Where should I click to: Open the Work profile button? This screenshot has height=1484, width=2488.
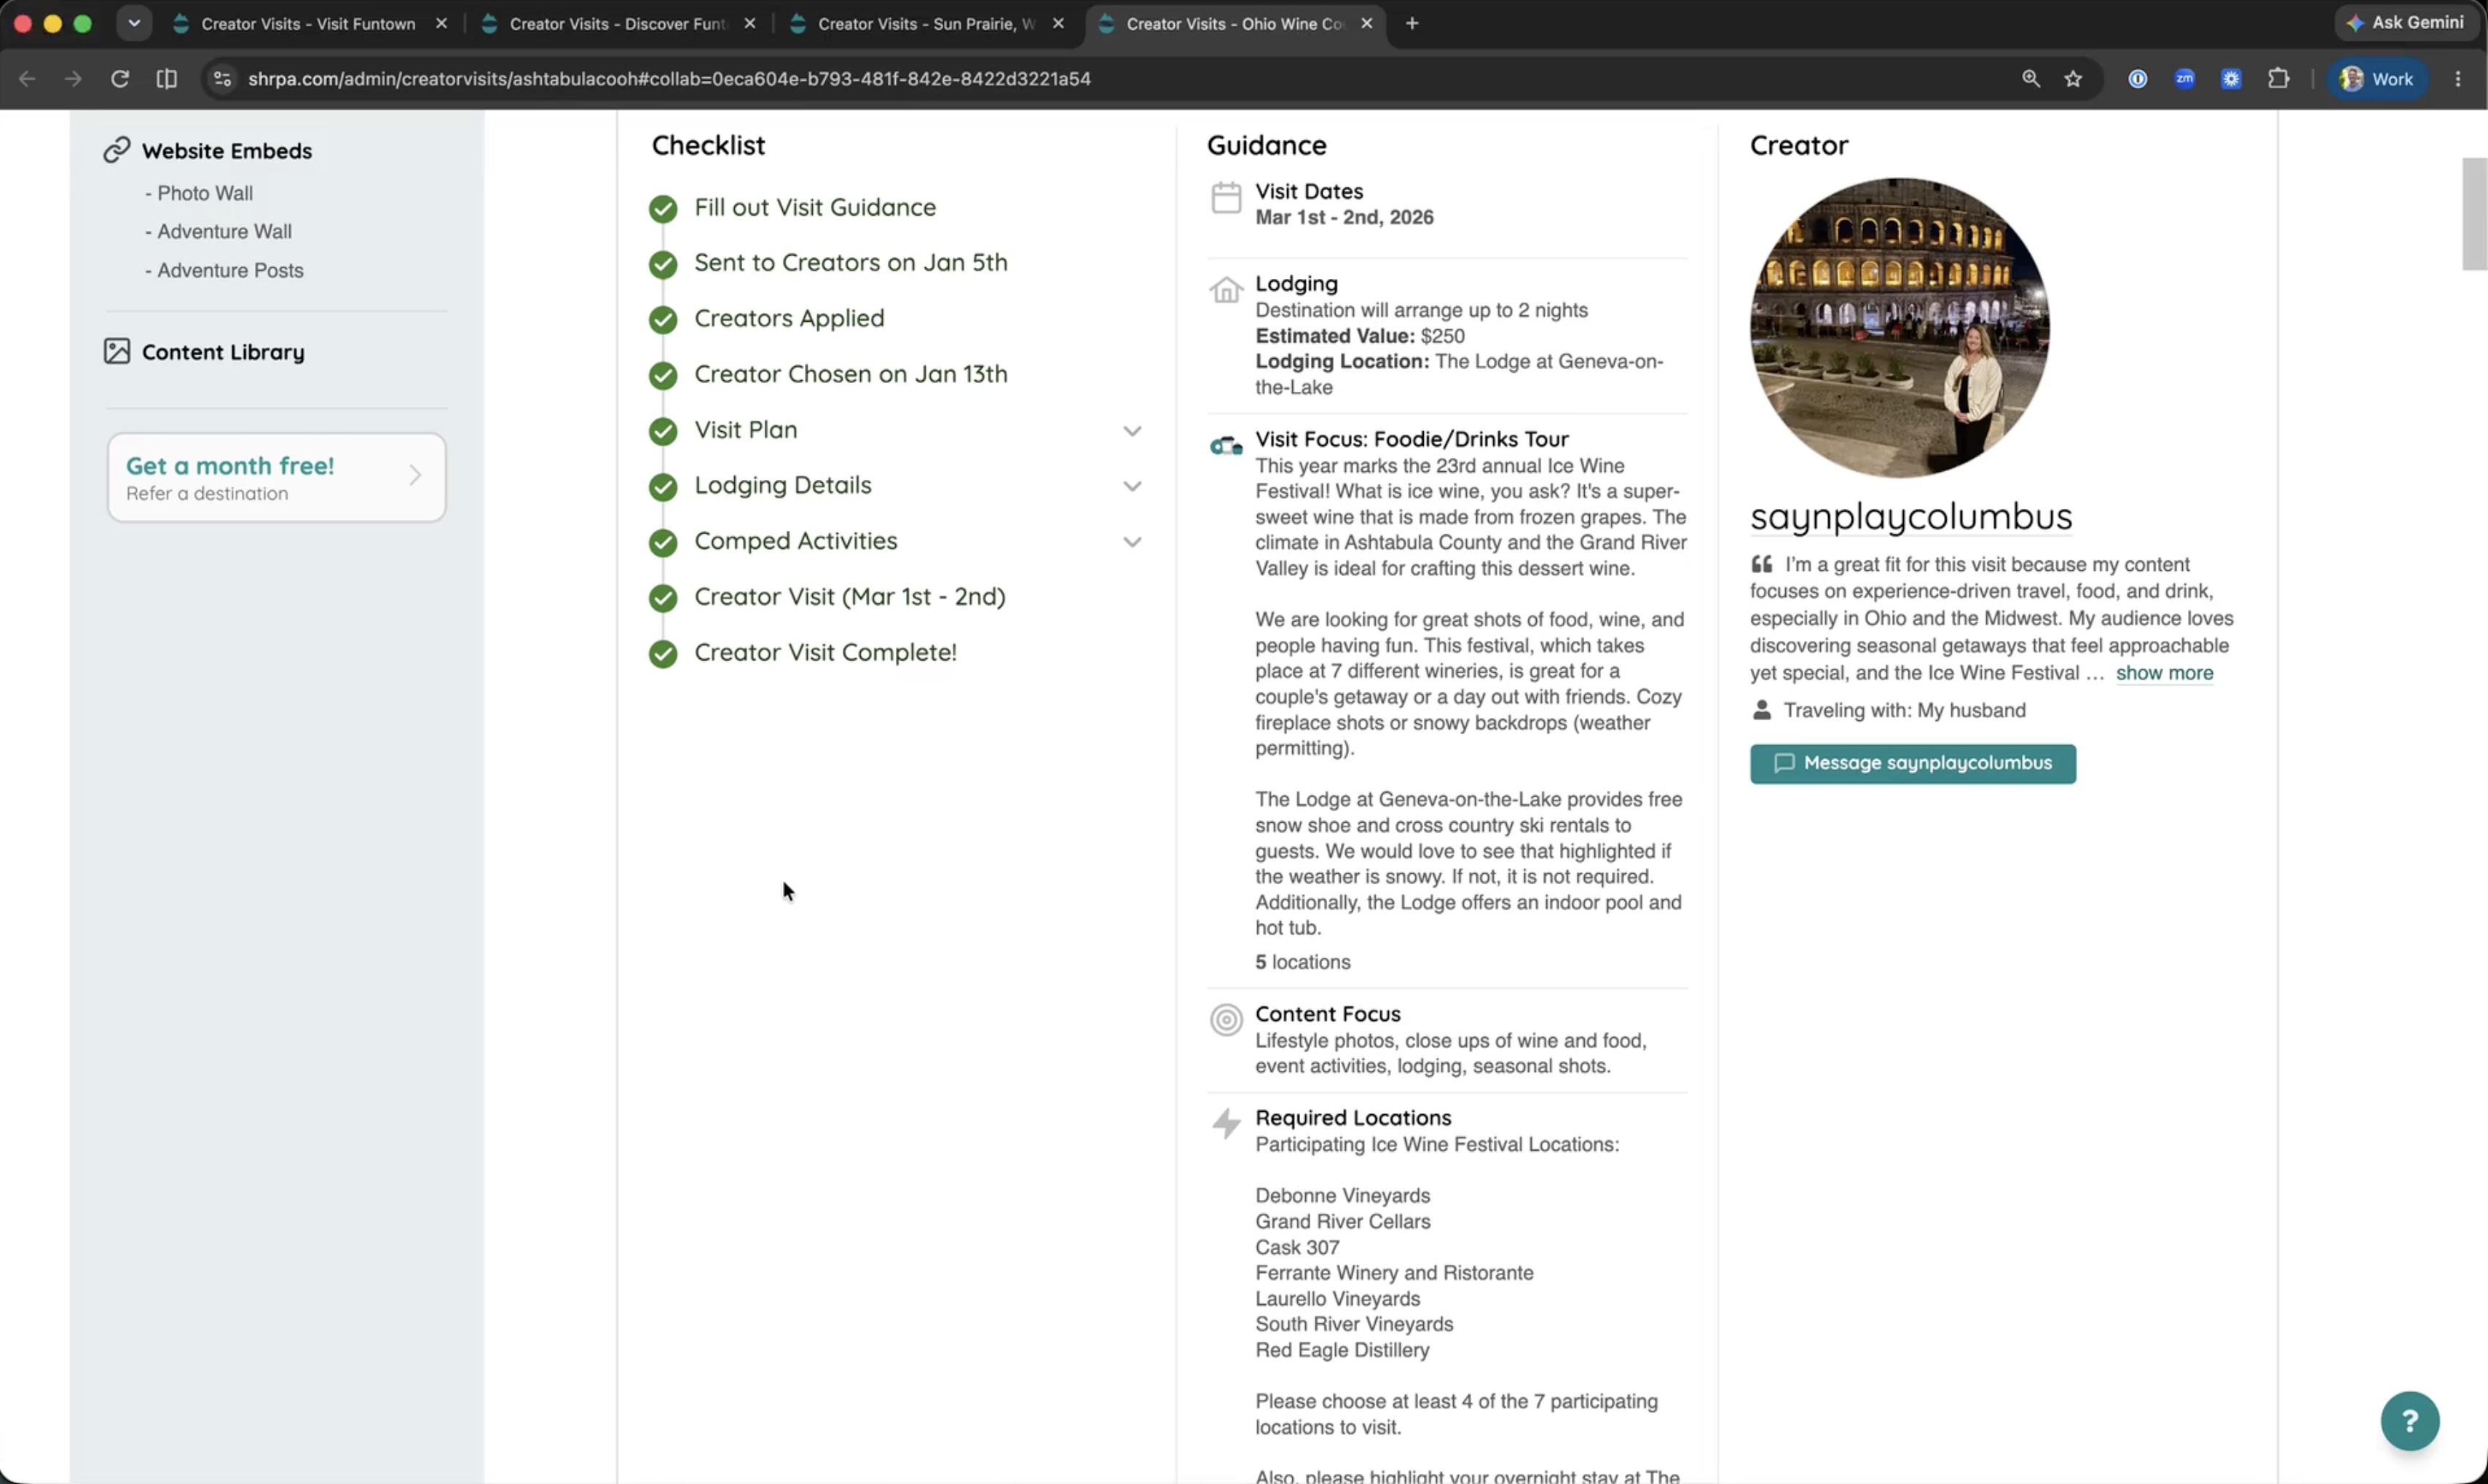2377,79
